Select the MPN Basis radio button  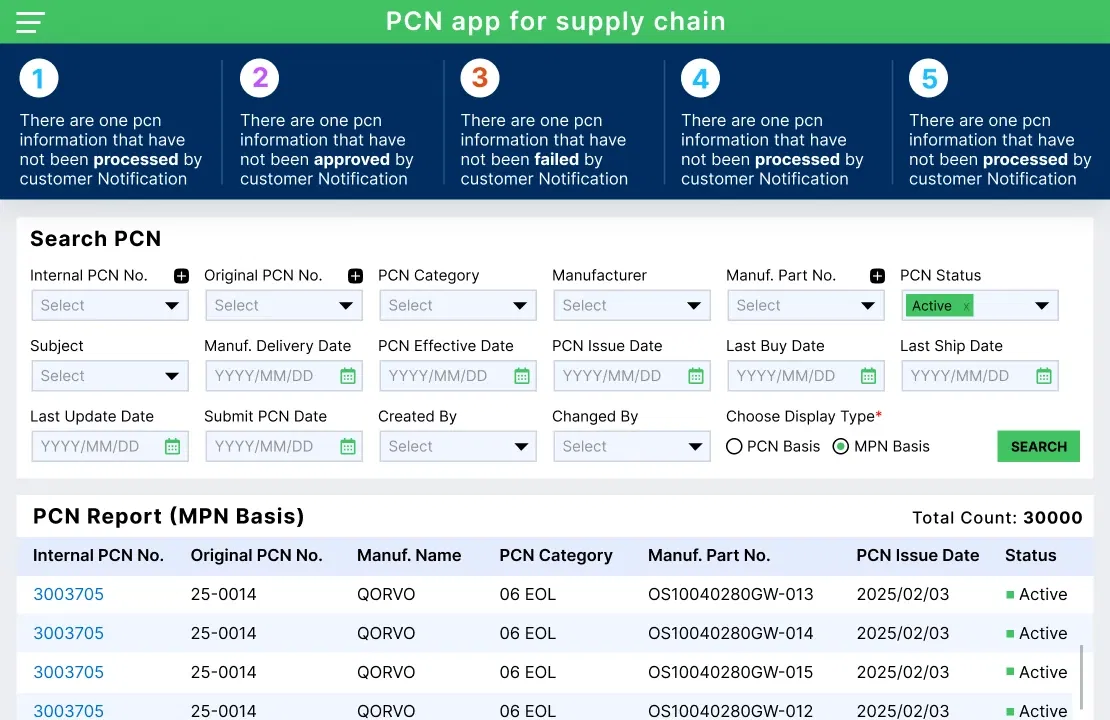(840, 447)
